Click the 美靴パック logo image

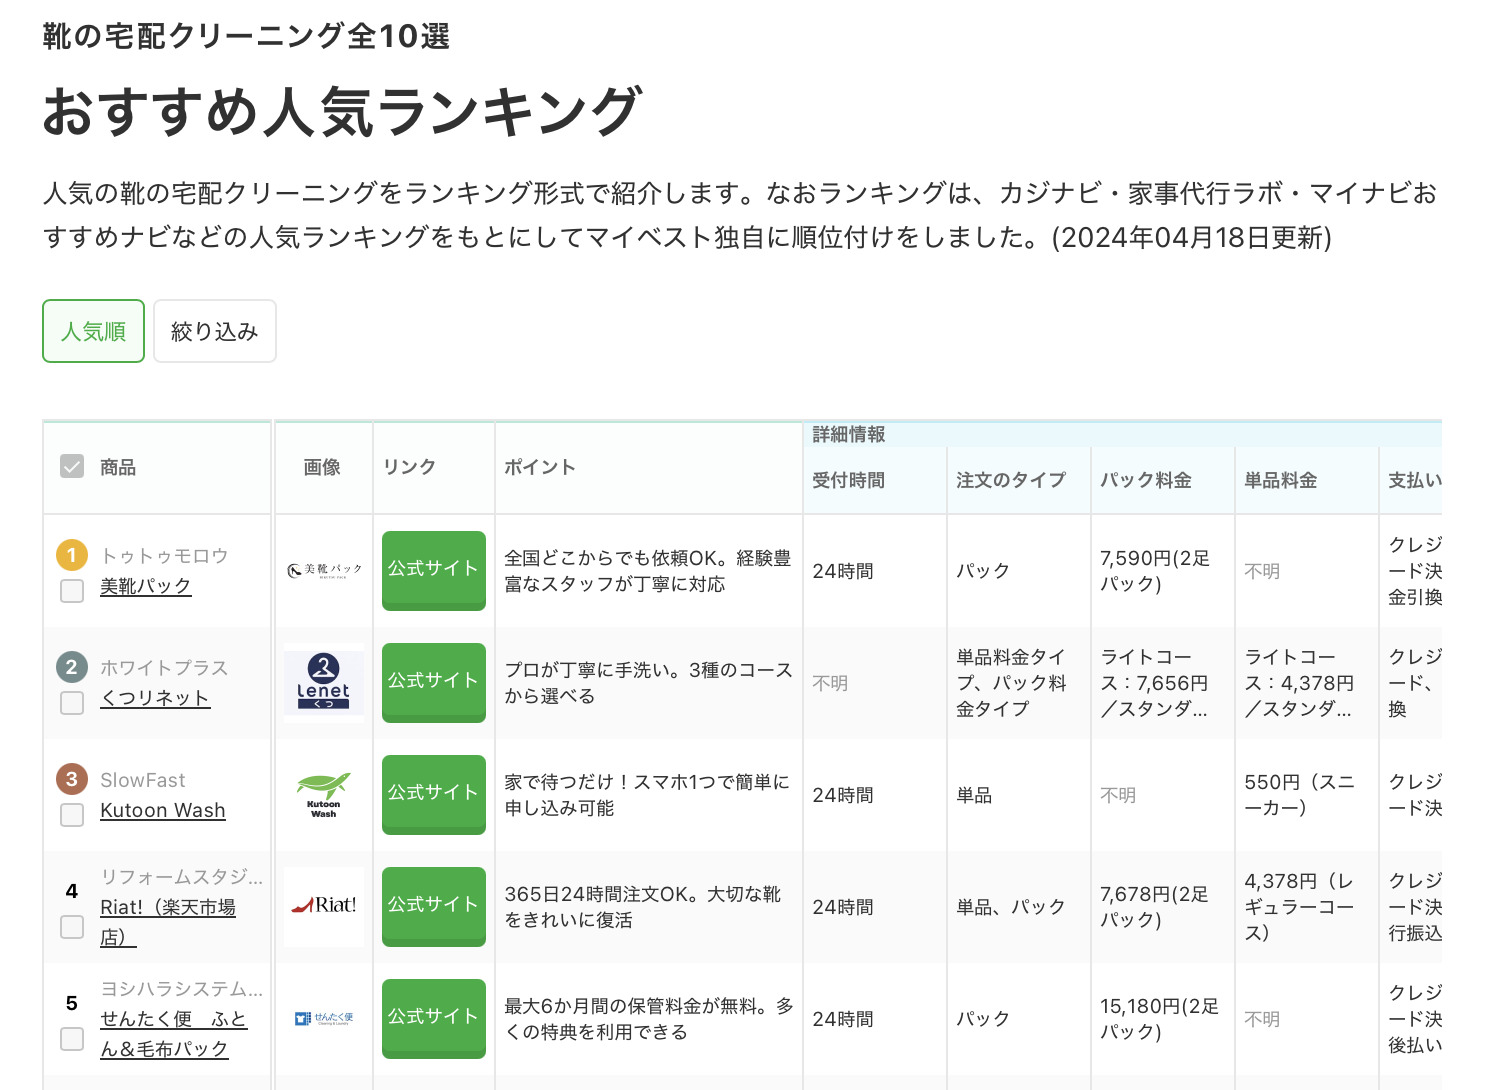(324, 571)
